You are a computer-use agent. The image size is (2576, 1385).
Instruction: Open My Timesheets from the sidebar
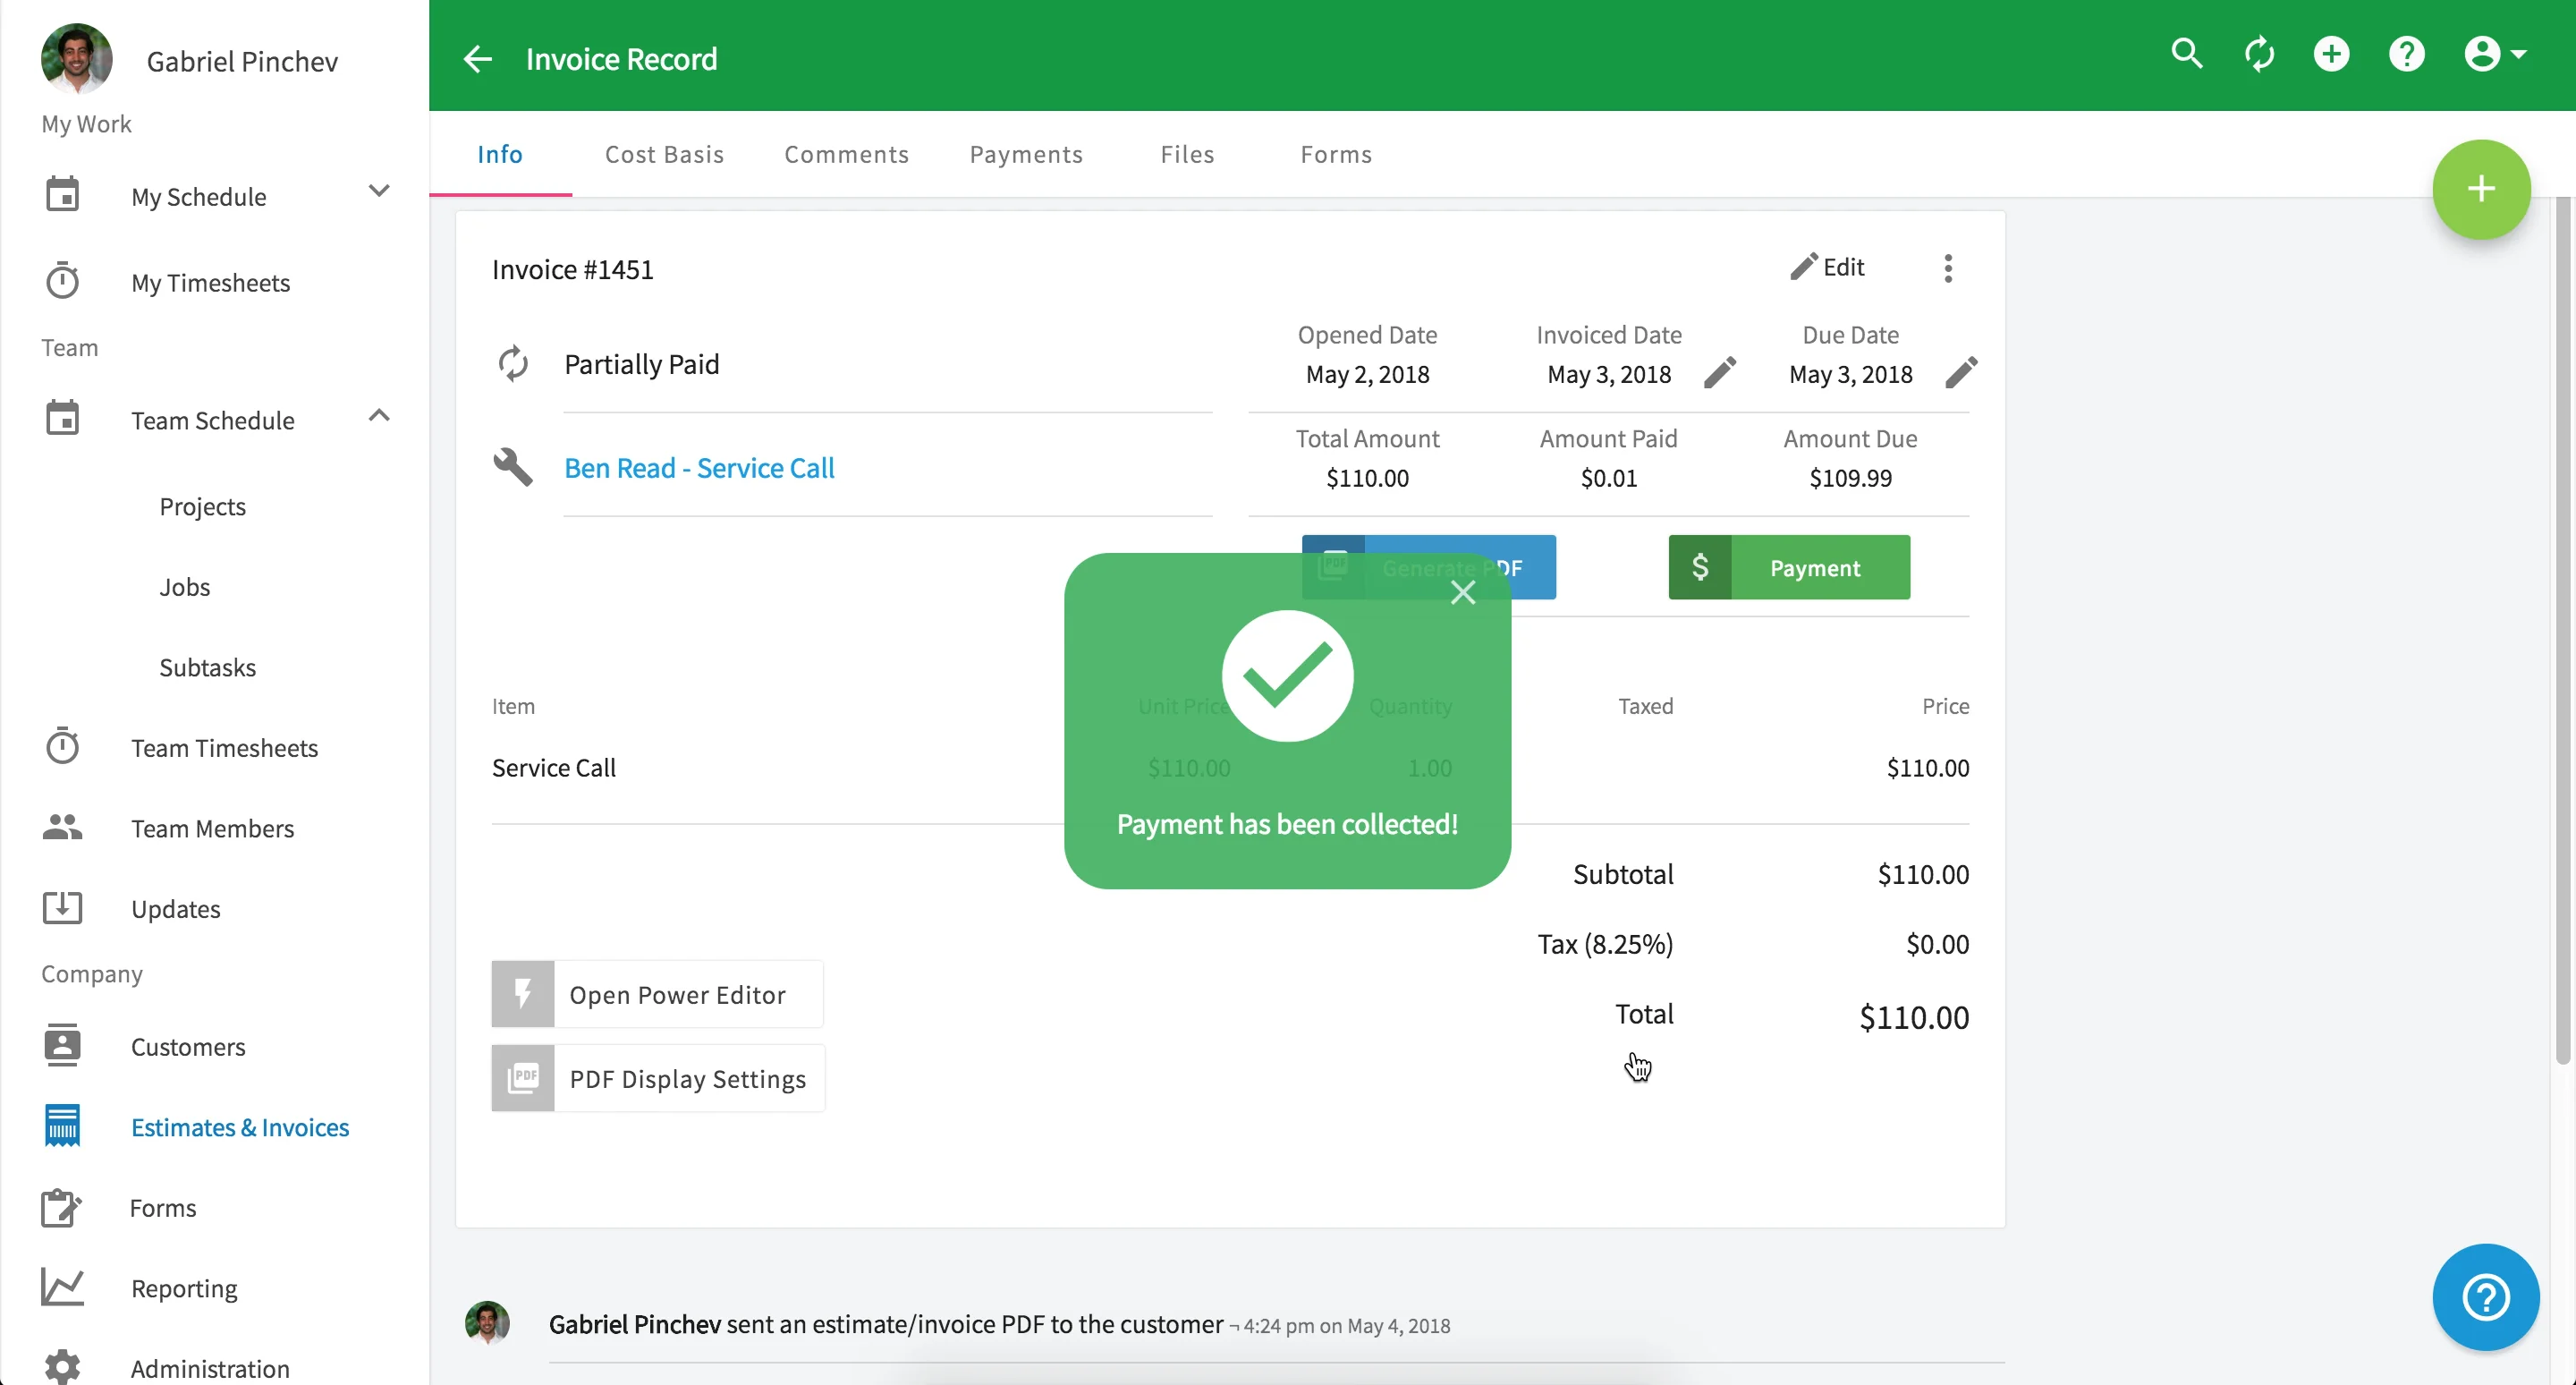[x=209, y=283]
